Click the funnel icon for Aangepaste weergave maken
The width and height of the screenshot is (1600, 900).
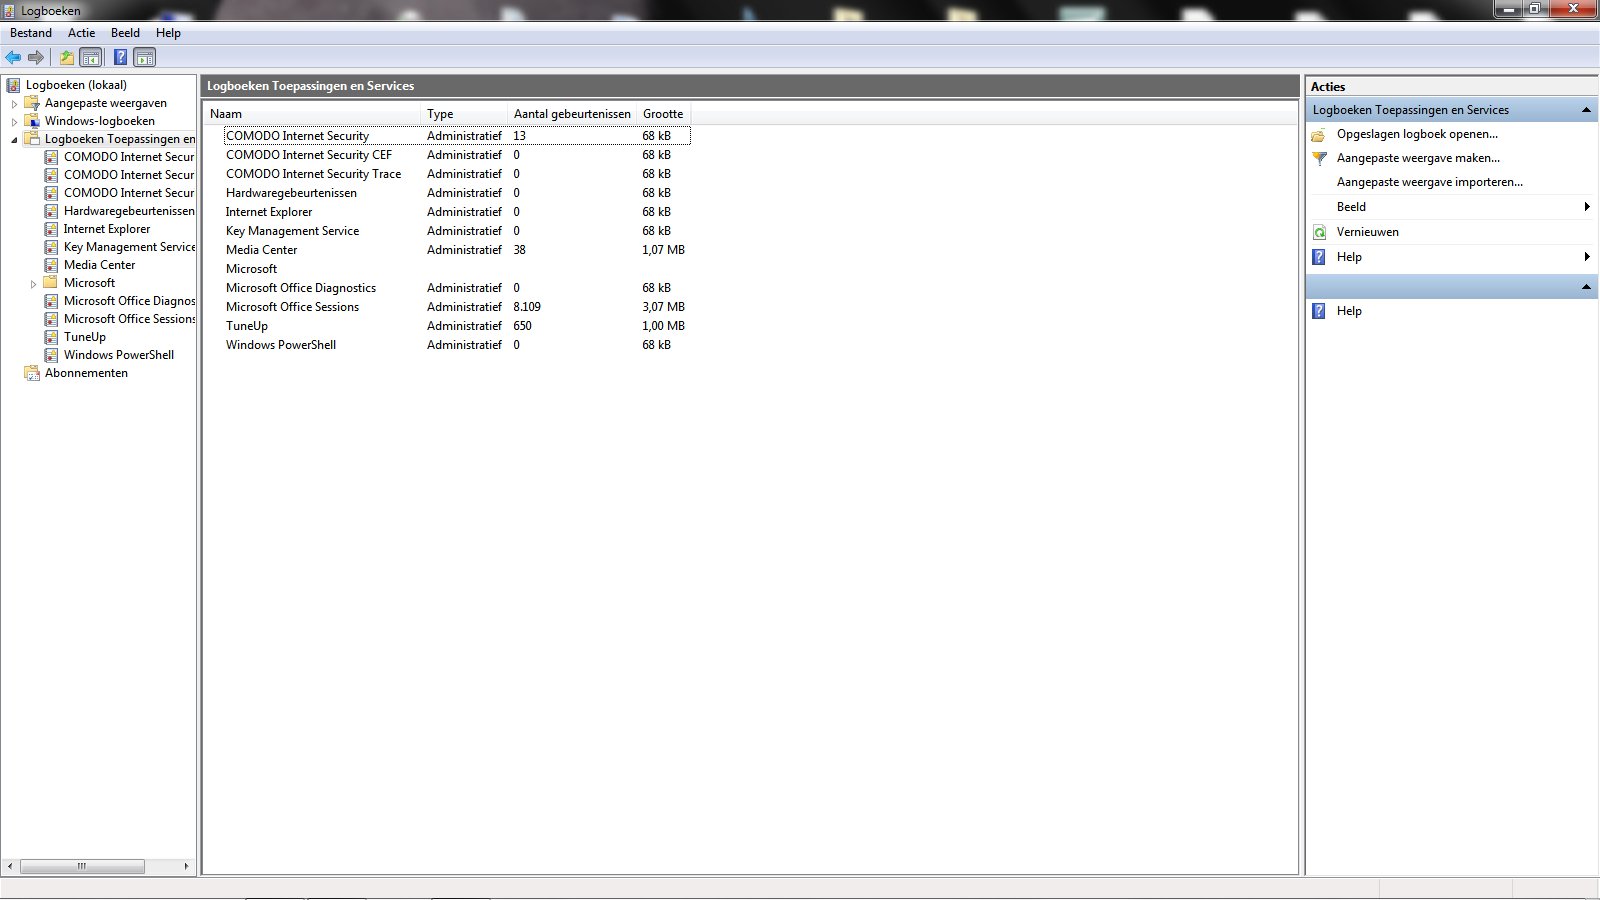(x=1319, y=158)
